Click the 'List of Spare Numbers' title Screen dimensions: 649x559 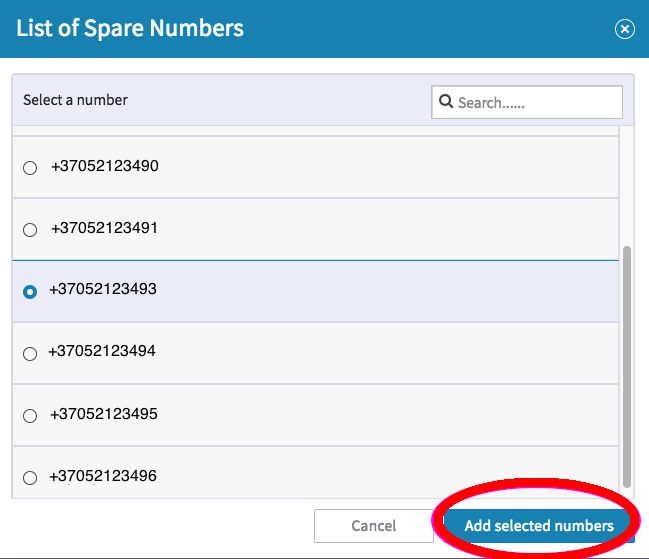coord(130,28)
